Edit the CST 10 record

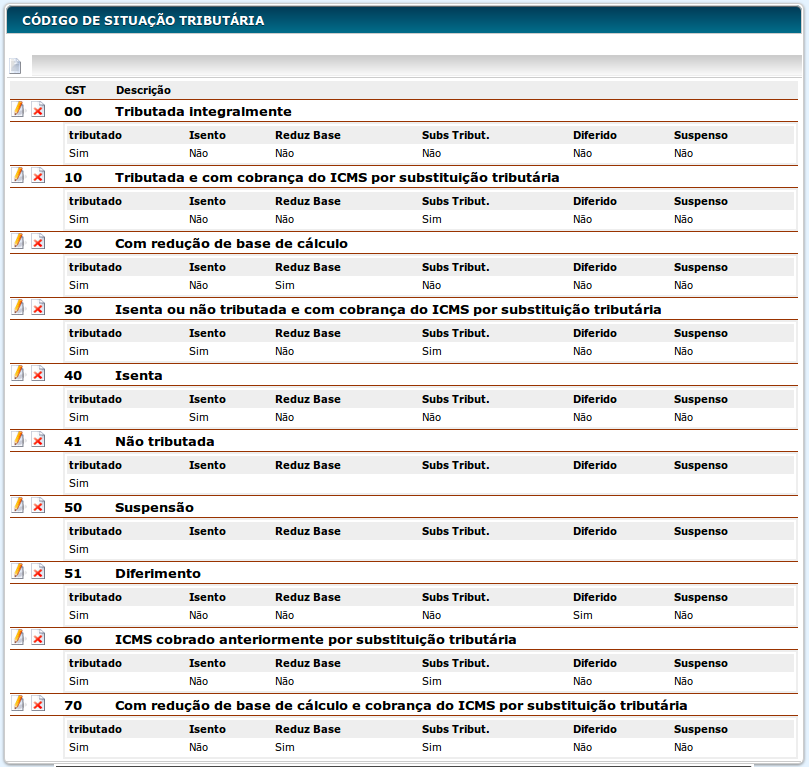[18, 176]
